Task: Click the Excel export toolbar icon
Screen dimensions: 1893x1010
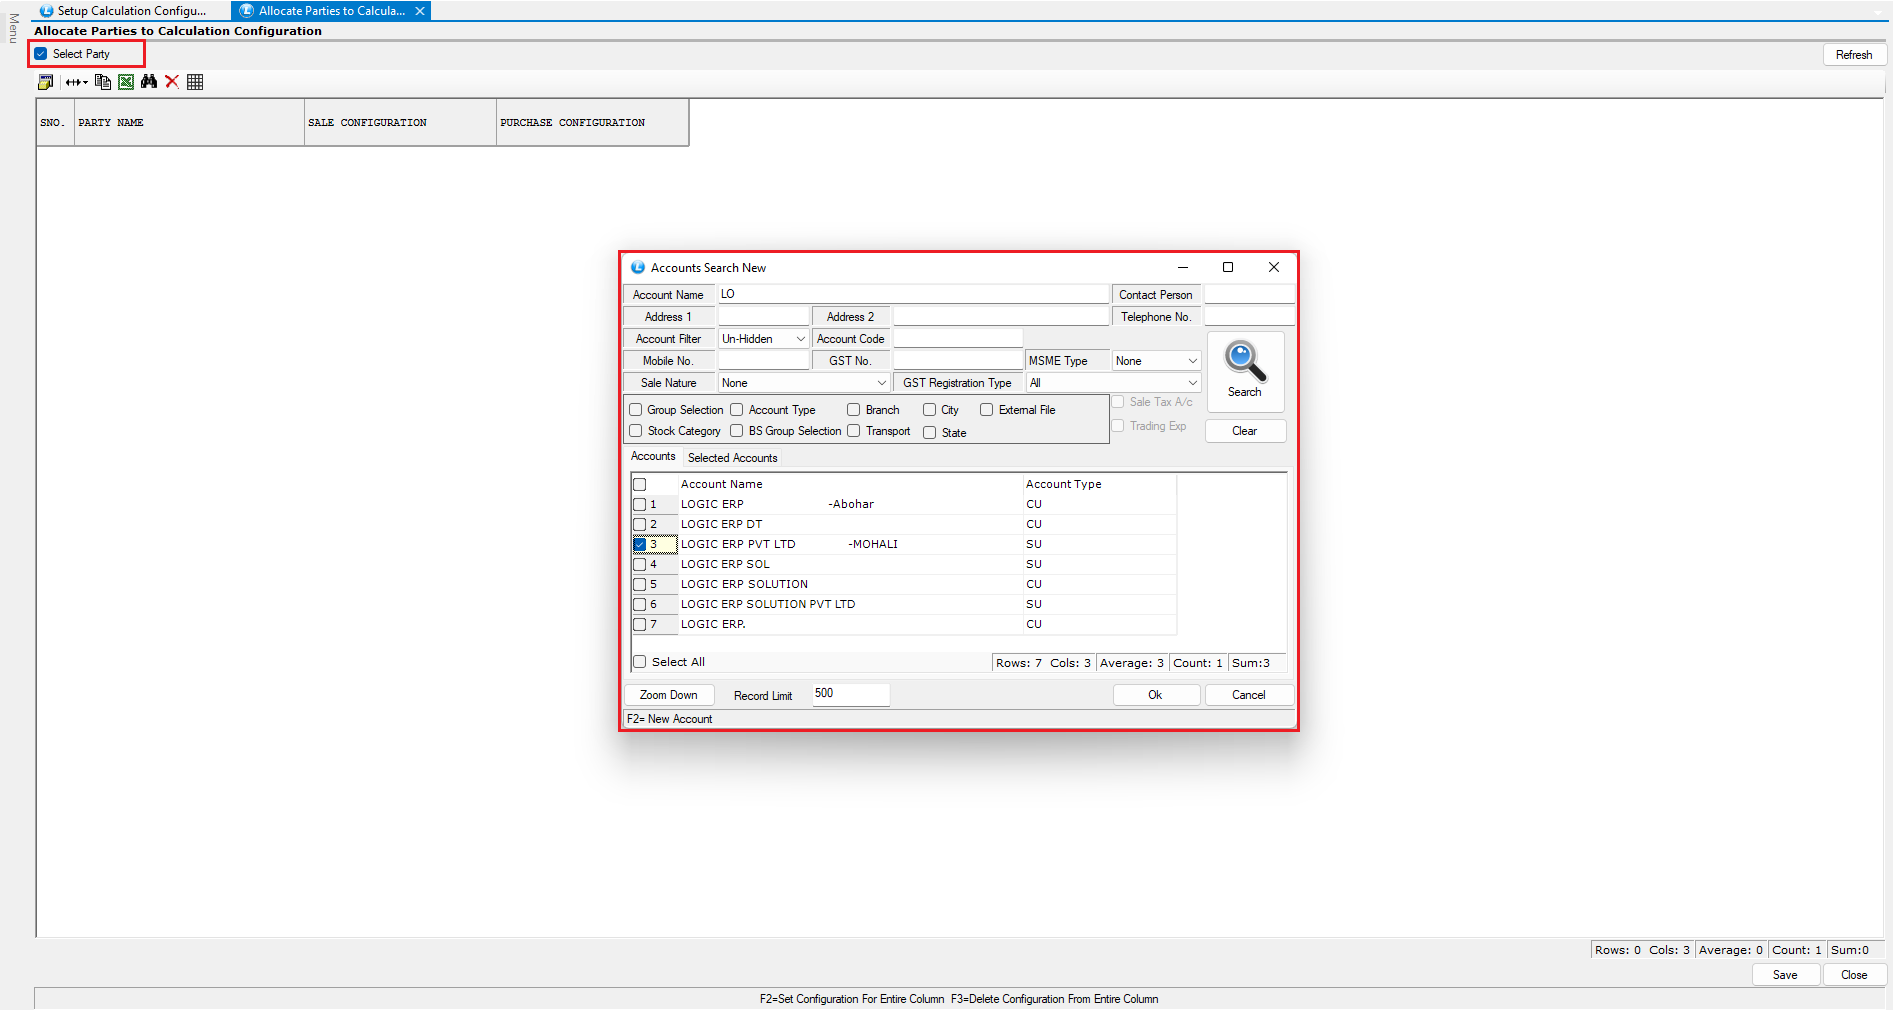Action: point(126,82)
